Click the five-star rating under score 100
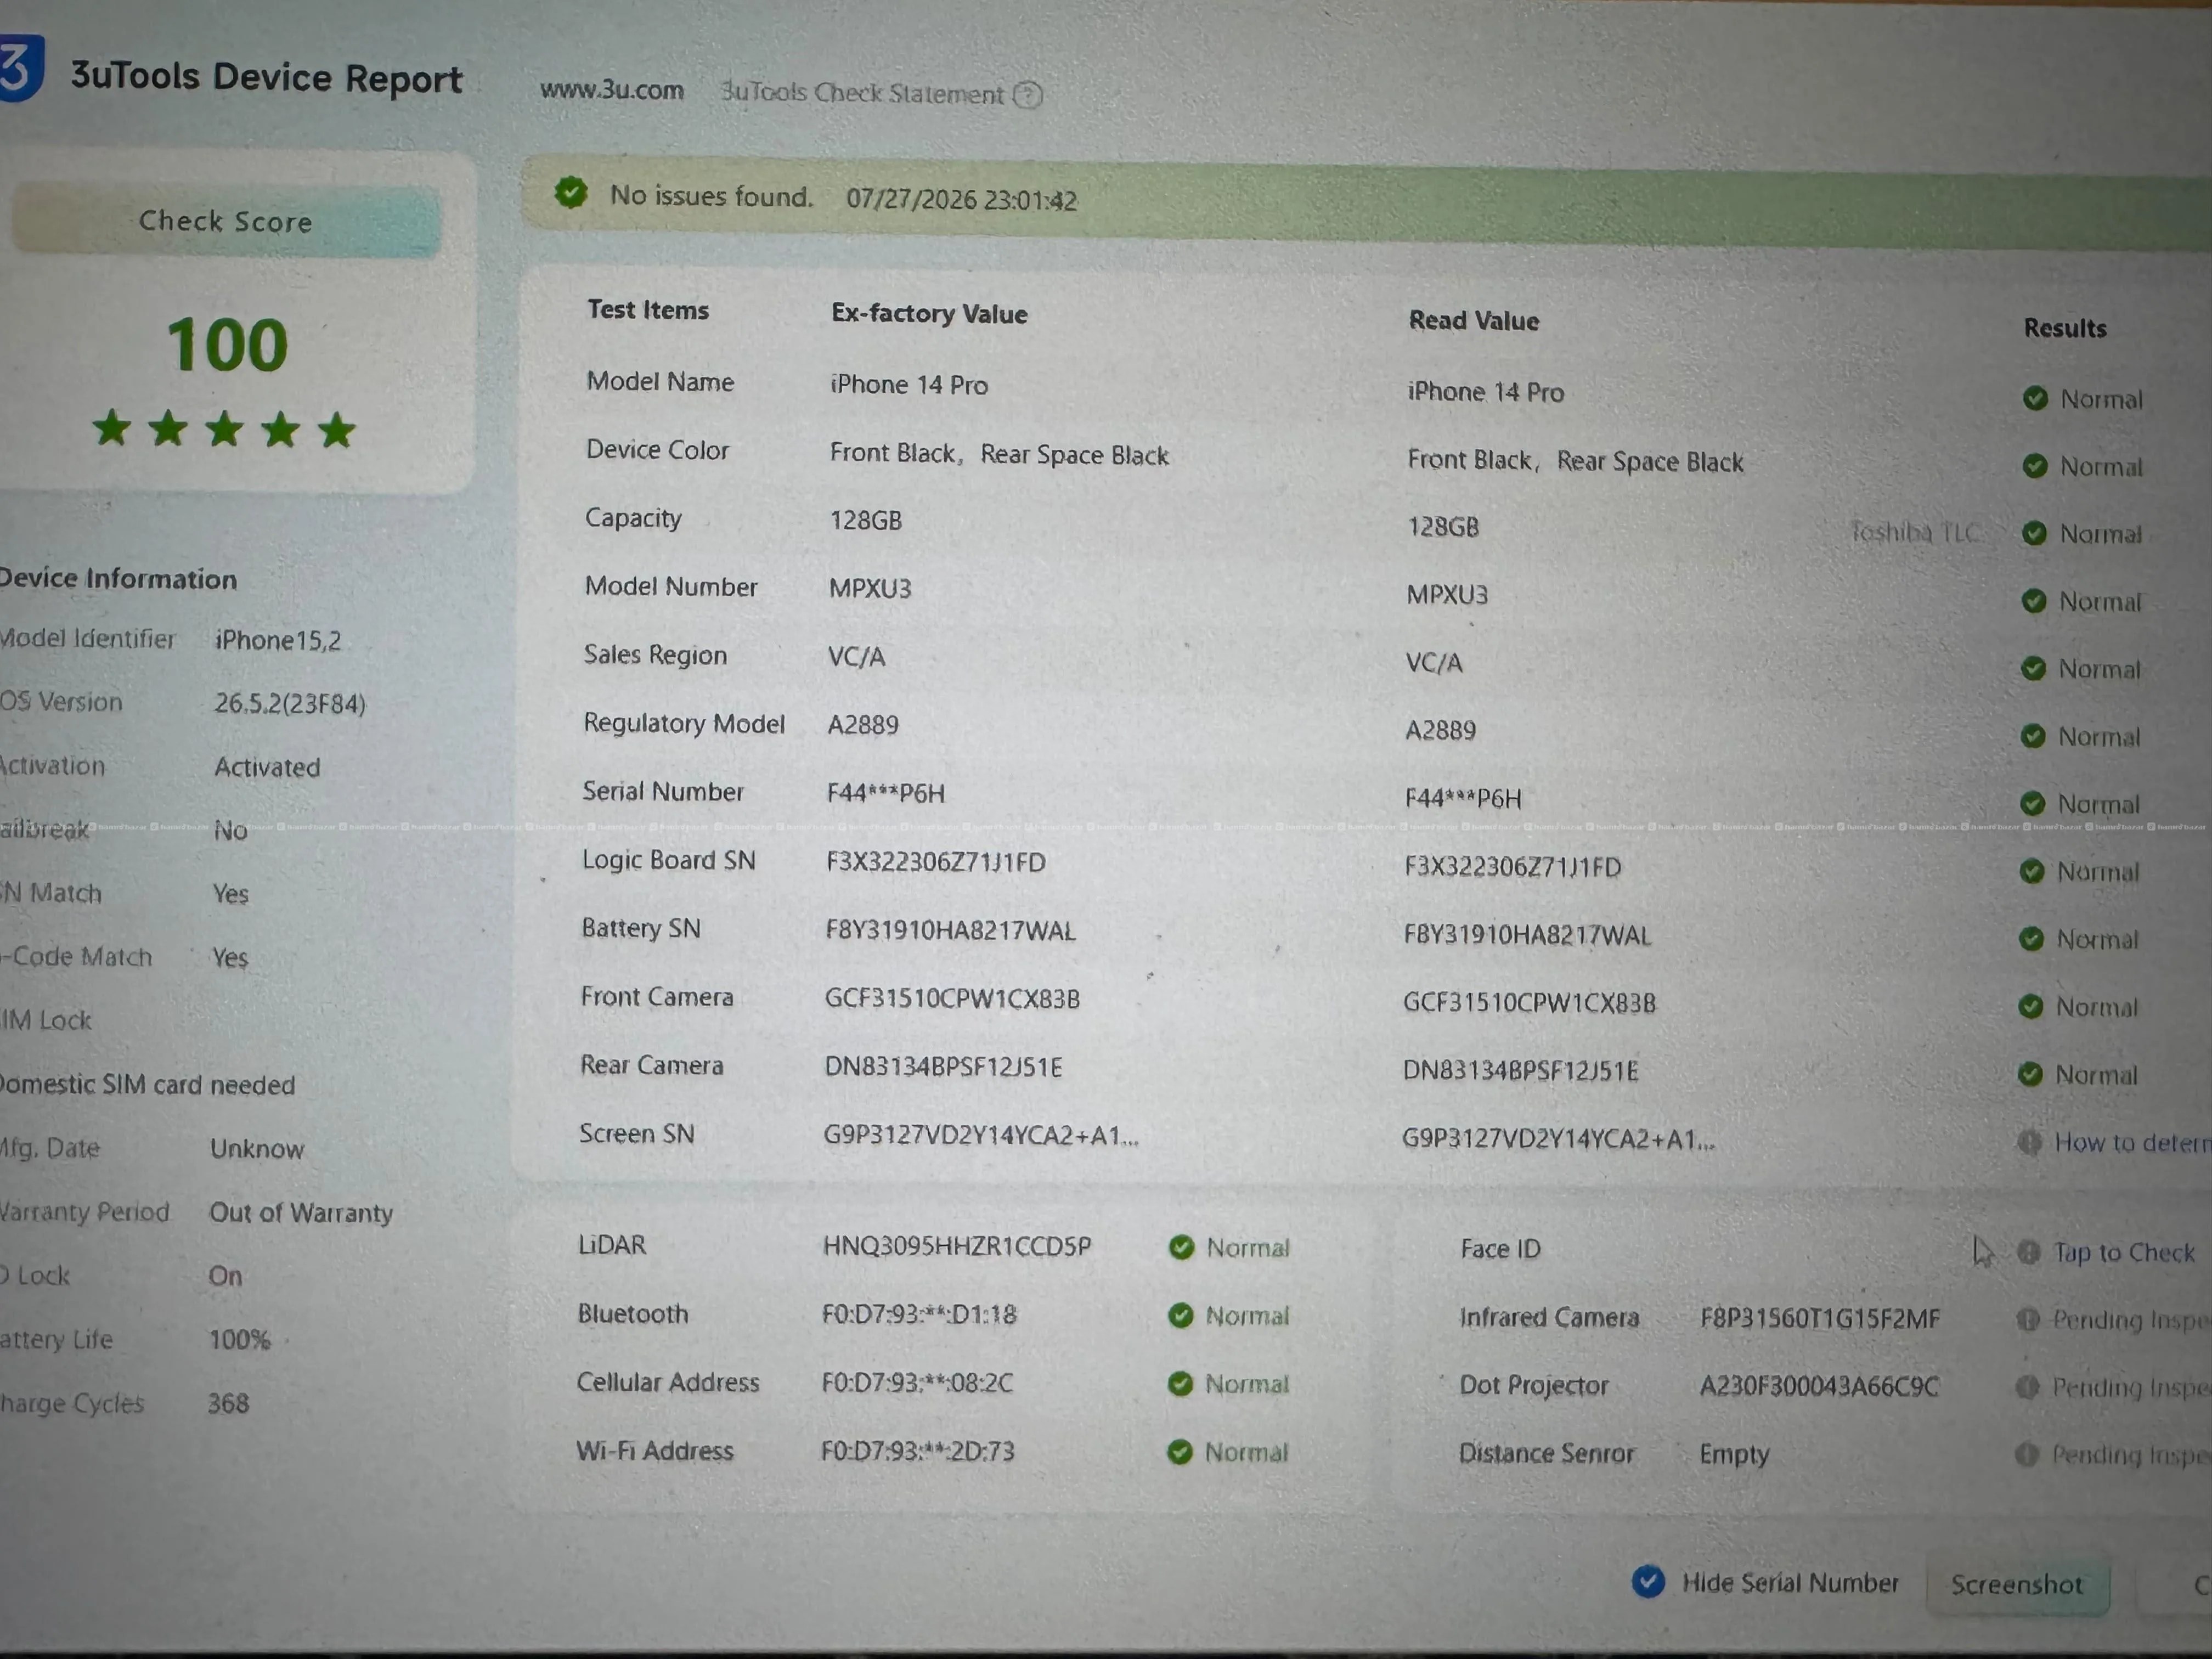 point(224,429)
